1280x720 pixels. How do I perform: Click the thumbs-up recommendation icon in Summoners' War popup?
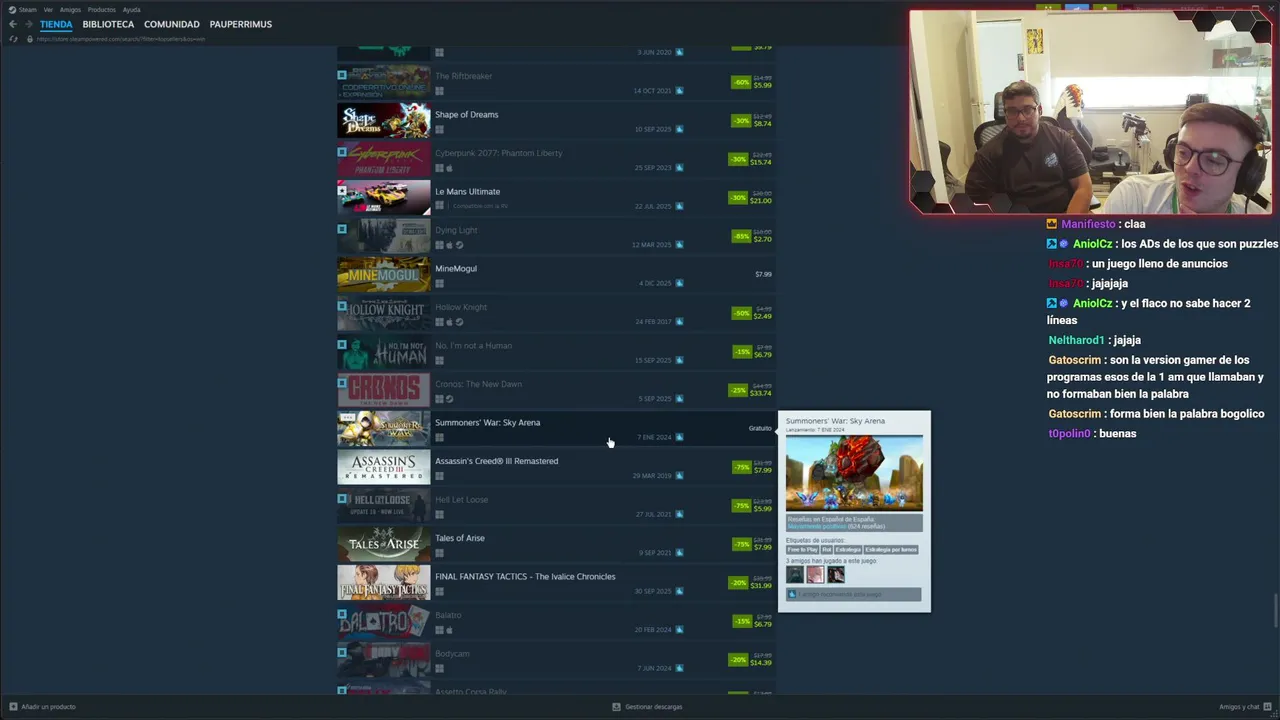792,594
